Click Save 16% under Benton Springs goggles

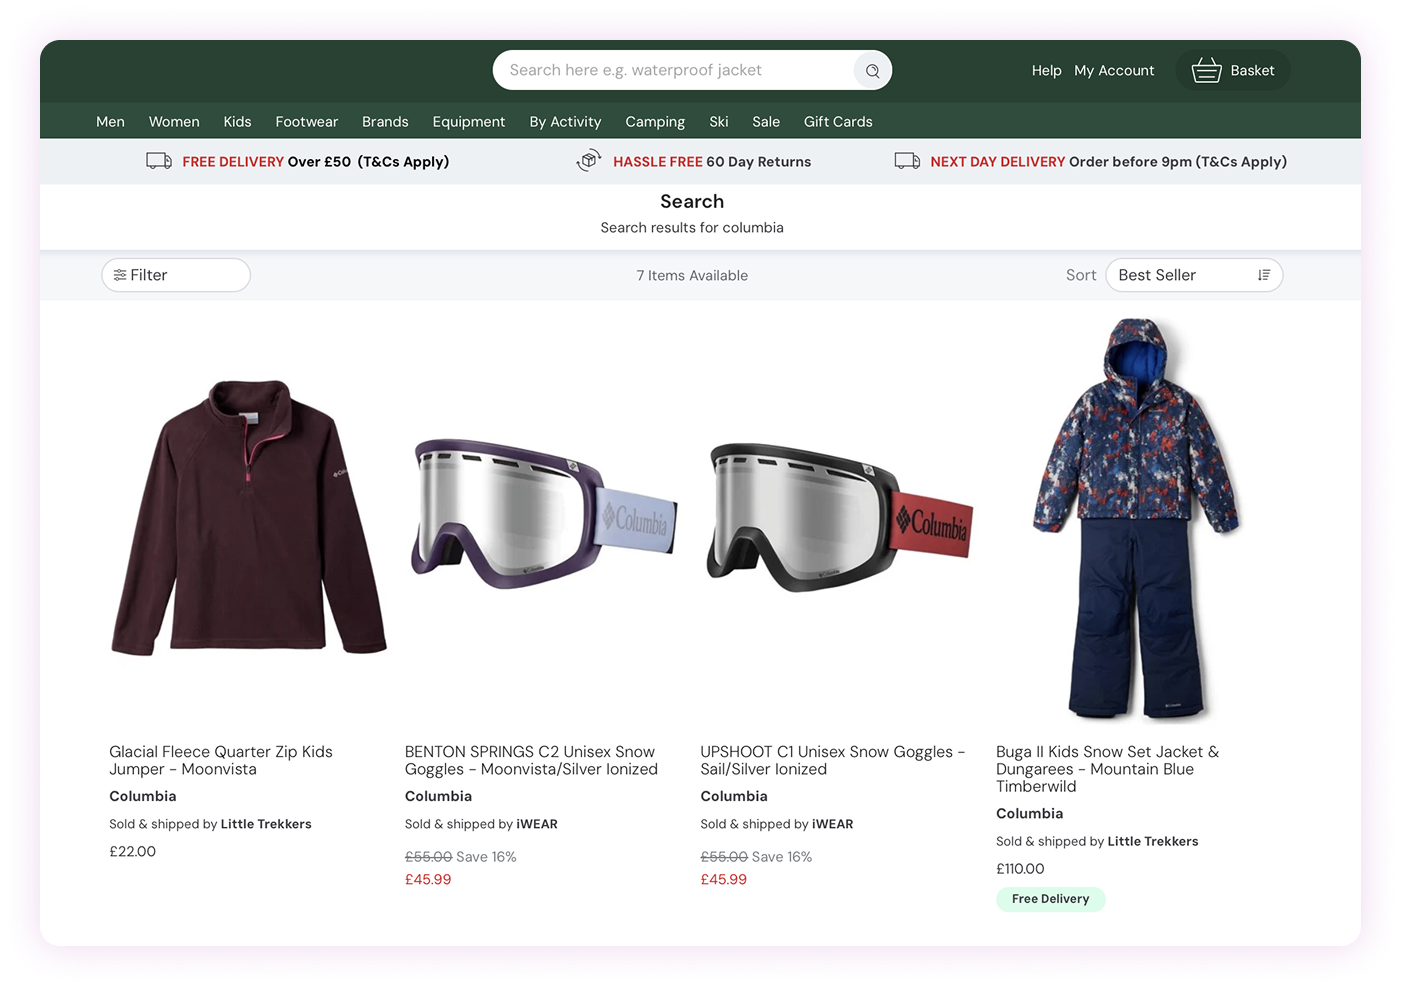[486, 857]
